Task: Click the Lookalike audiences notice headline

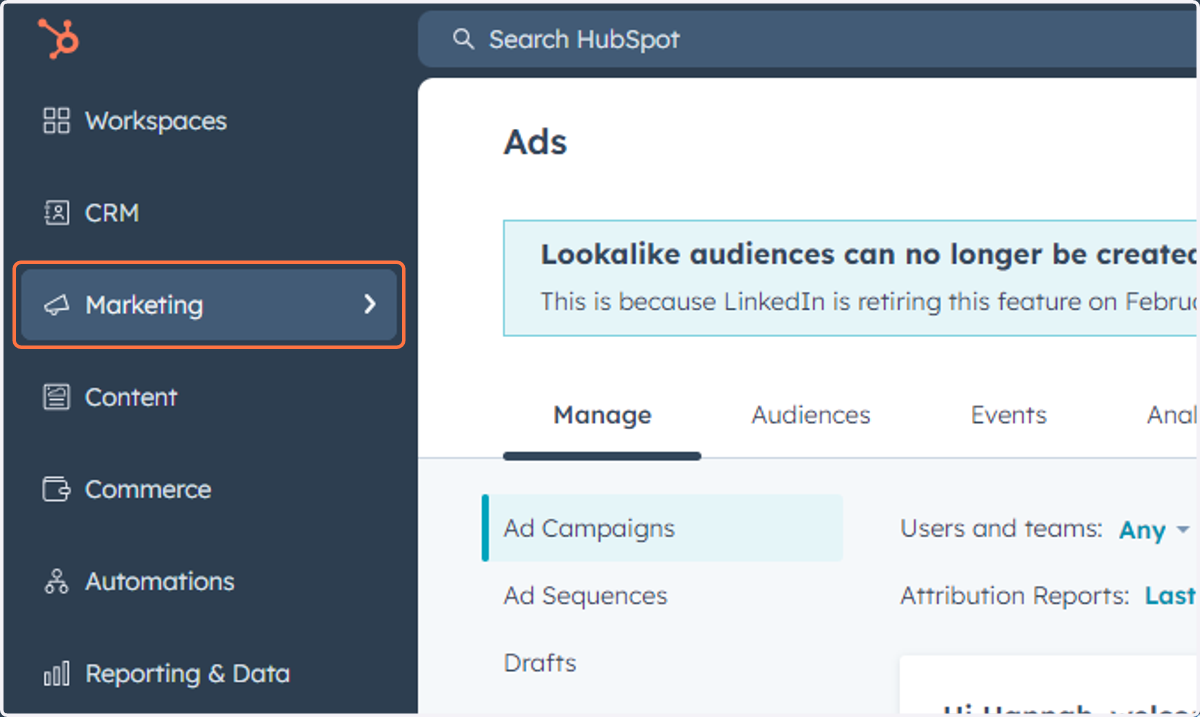Action: 869,254
